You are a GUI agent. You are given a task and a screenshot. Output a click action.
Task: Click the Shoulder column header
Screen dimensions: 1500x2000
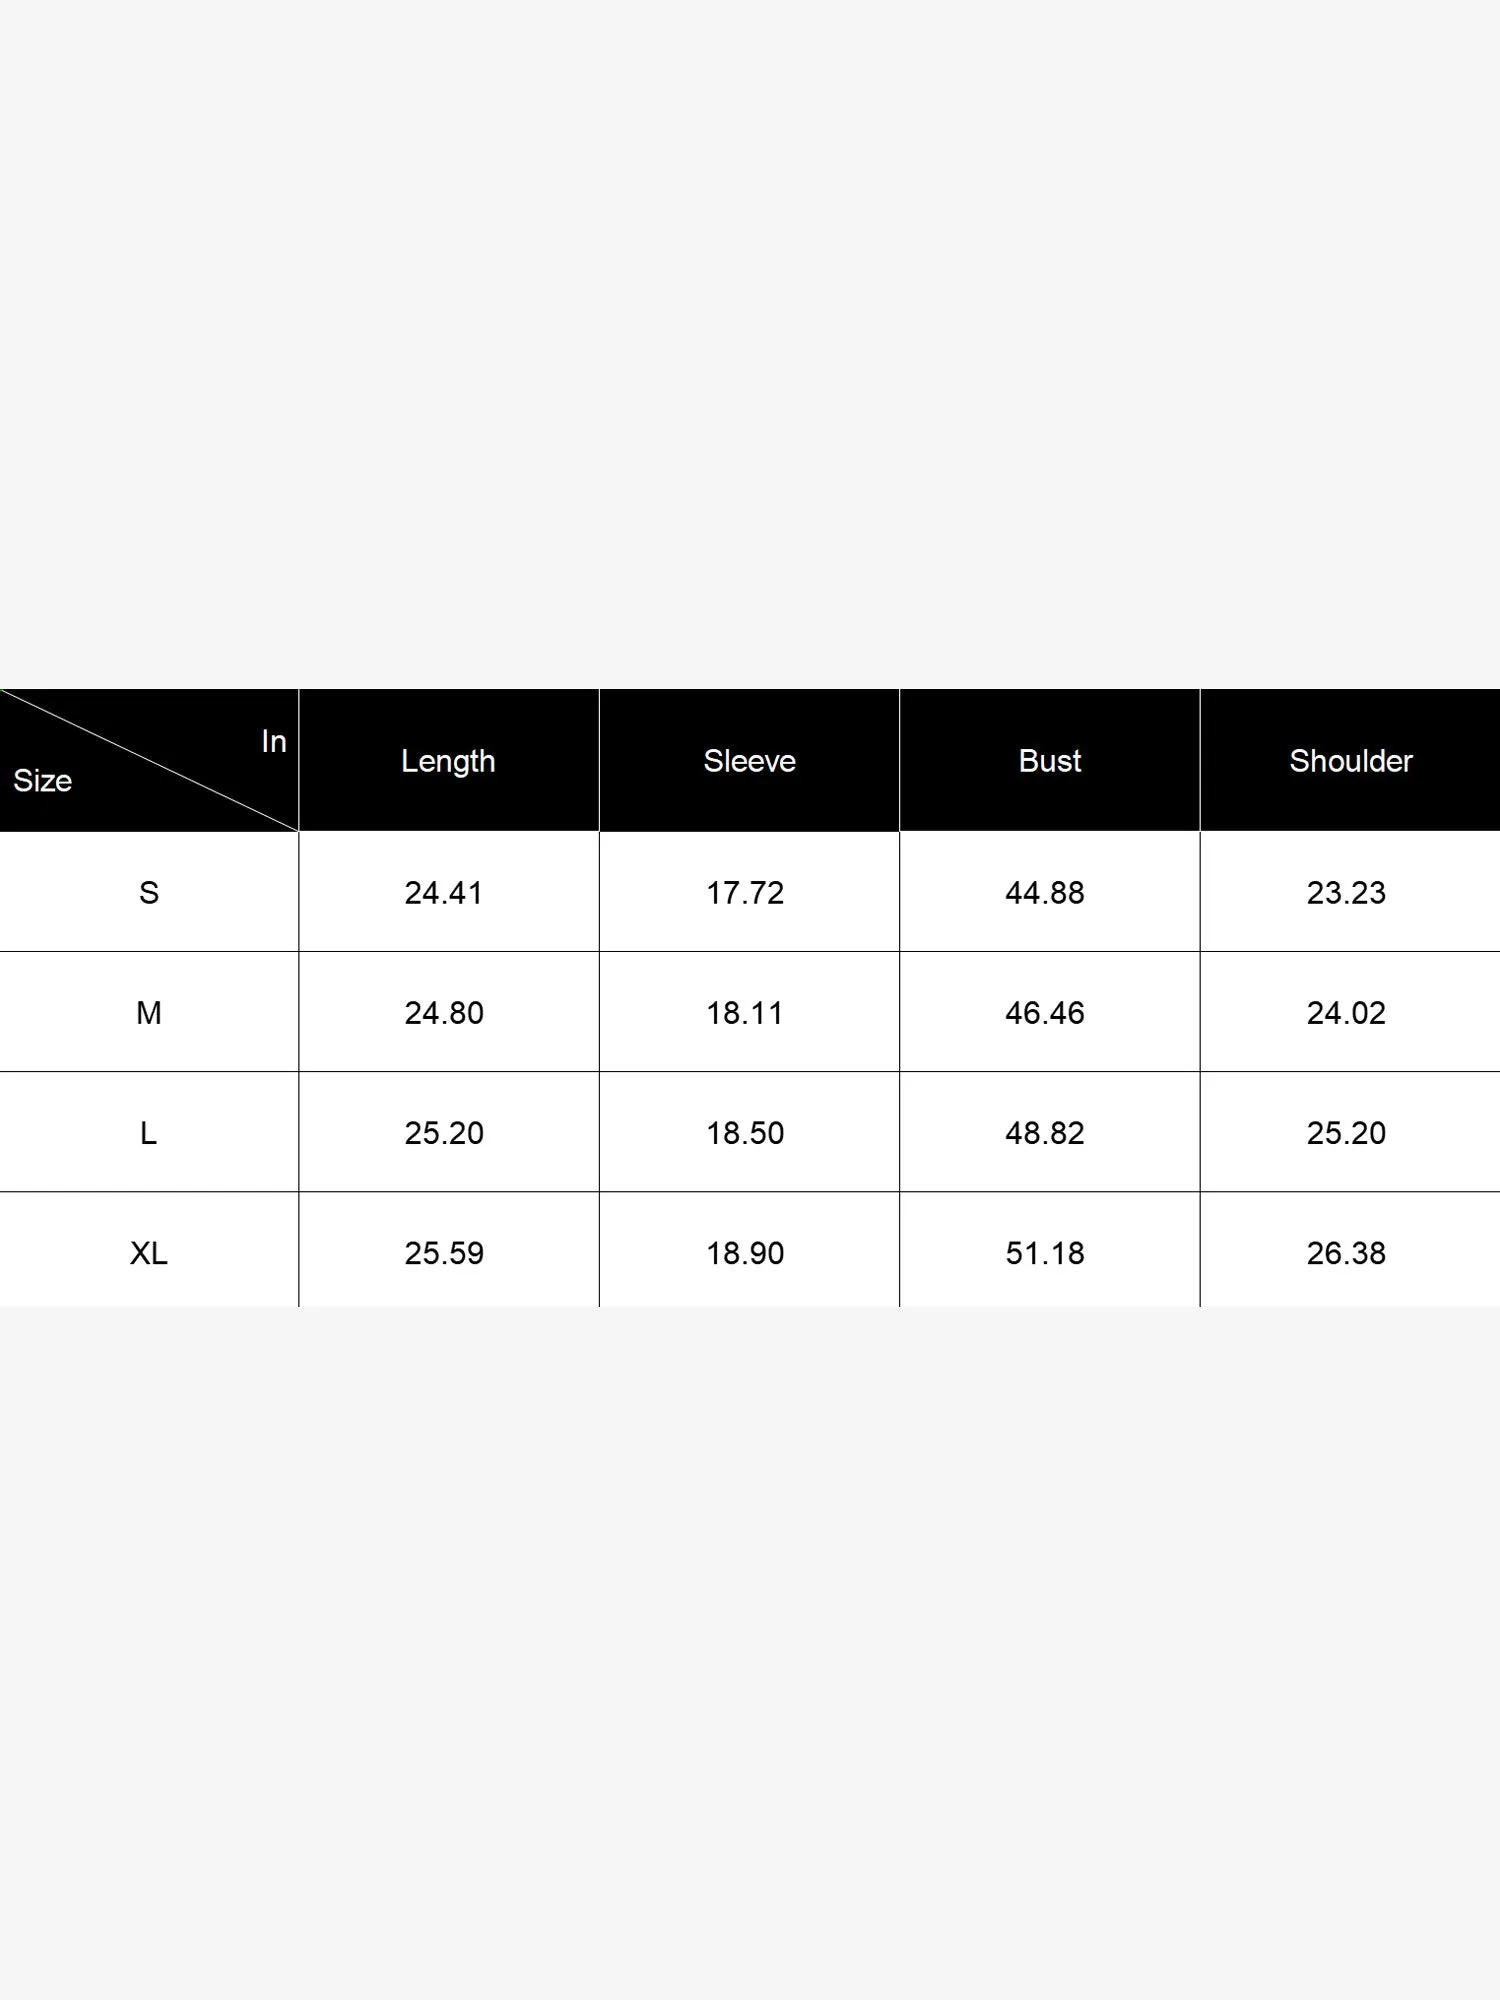click(1350, 761)
